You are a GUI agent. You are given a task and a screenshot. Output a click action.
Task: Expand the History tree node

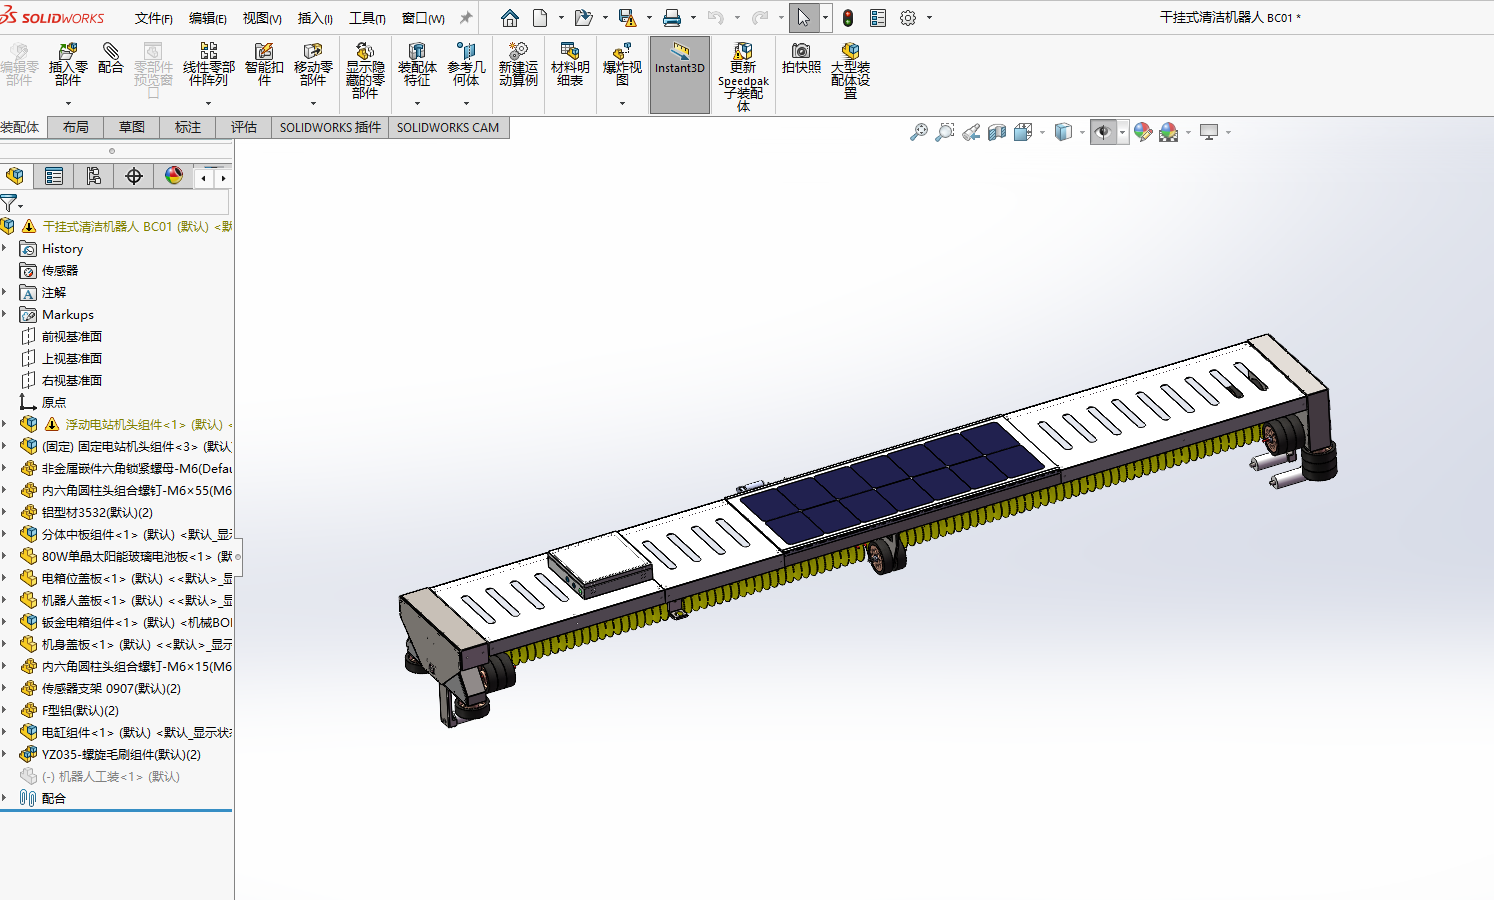(x=5, y=248)
